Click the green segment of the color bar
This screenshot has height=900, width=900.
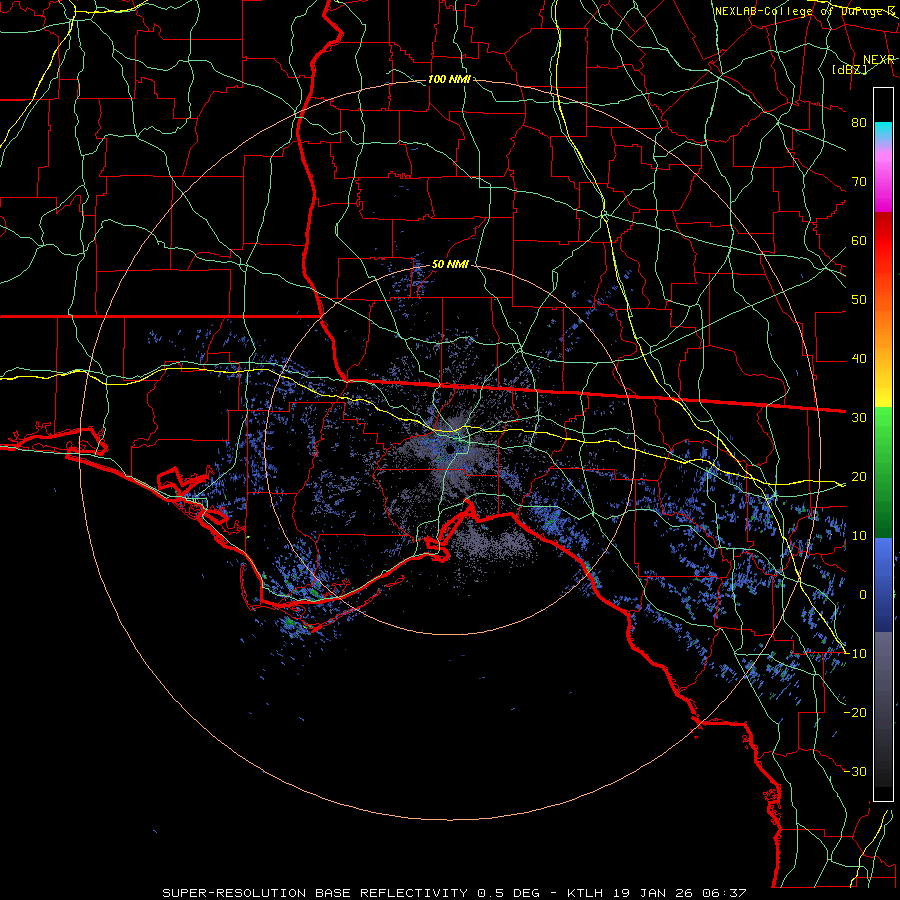coord(883,473)
